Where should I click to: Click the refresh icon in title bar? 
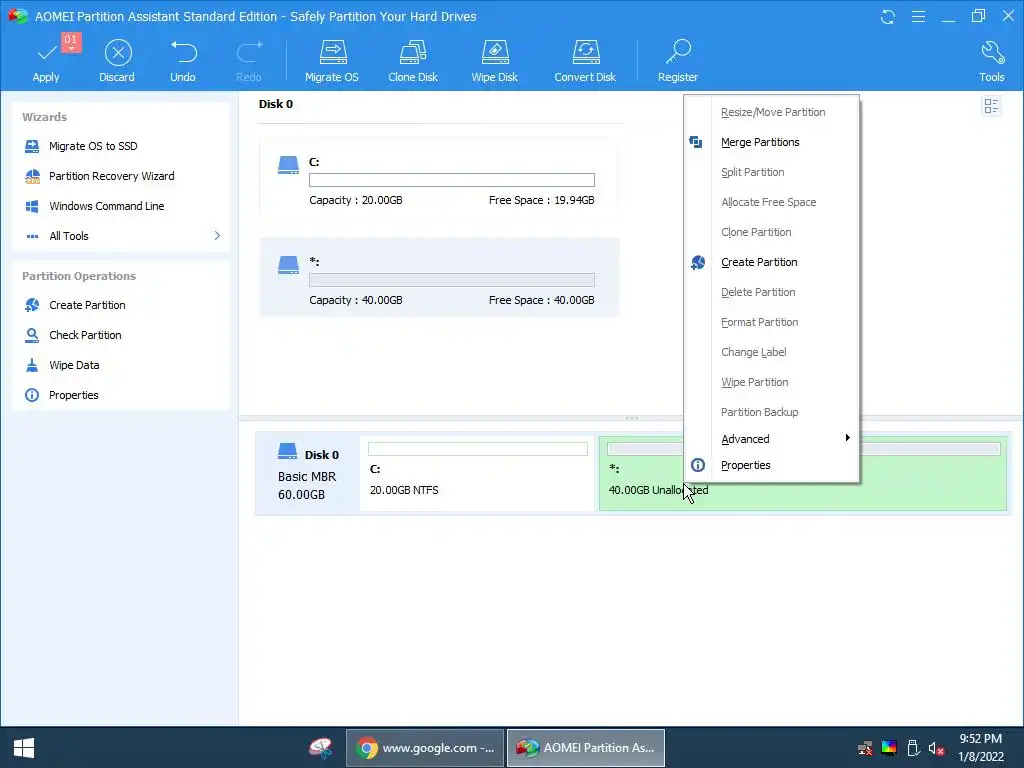pos(888,17)
